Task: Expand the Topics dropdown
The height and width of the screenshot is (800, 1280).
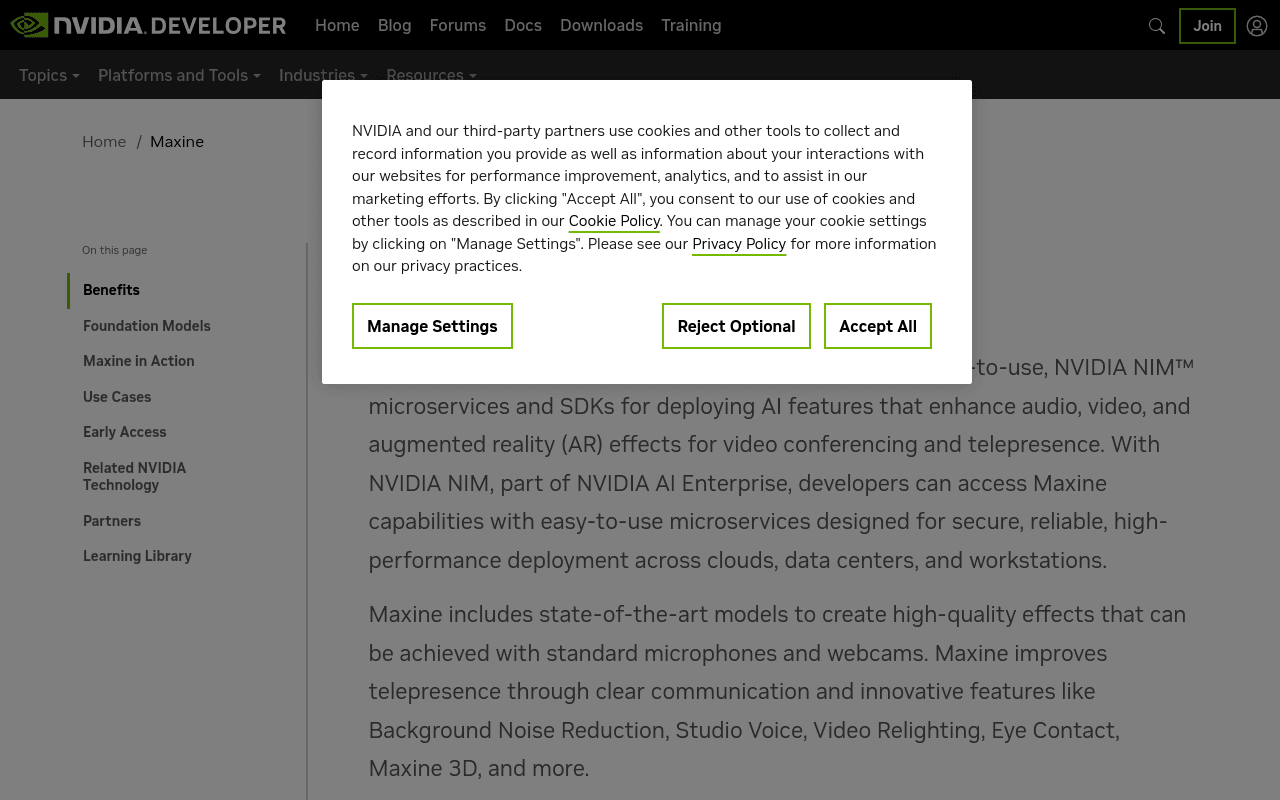Action: [x=49, y=75]
